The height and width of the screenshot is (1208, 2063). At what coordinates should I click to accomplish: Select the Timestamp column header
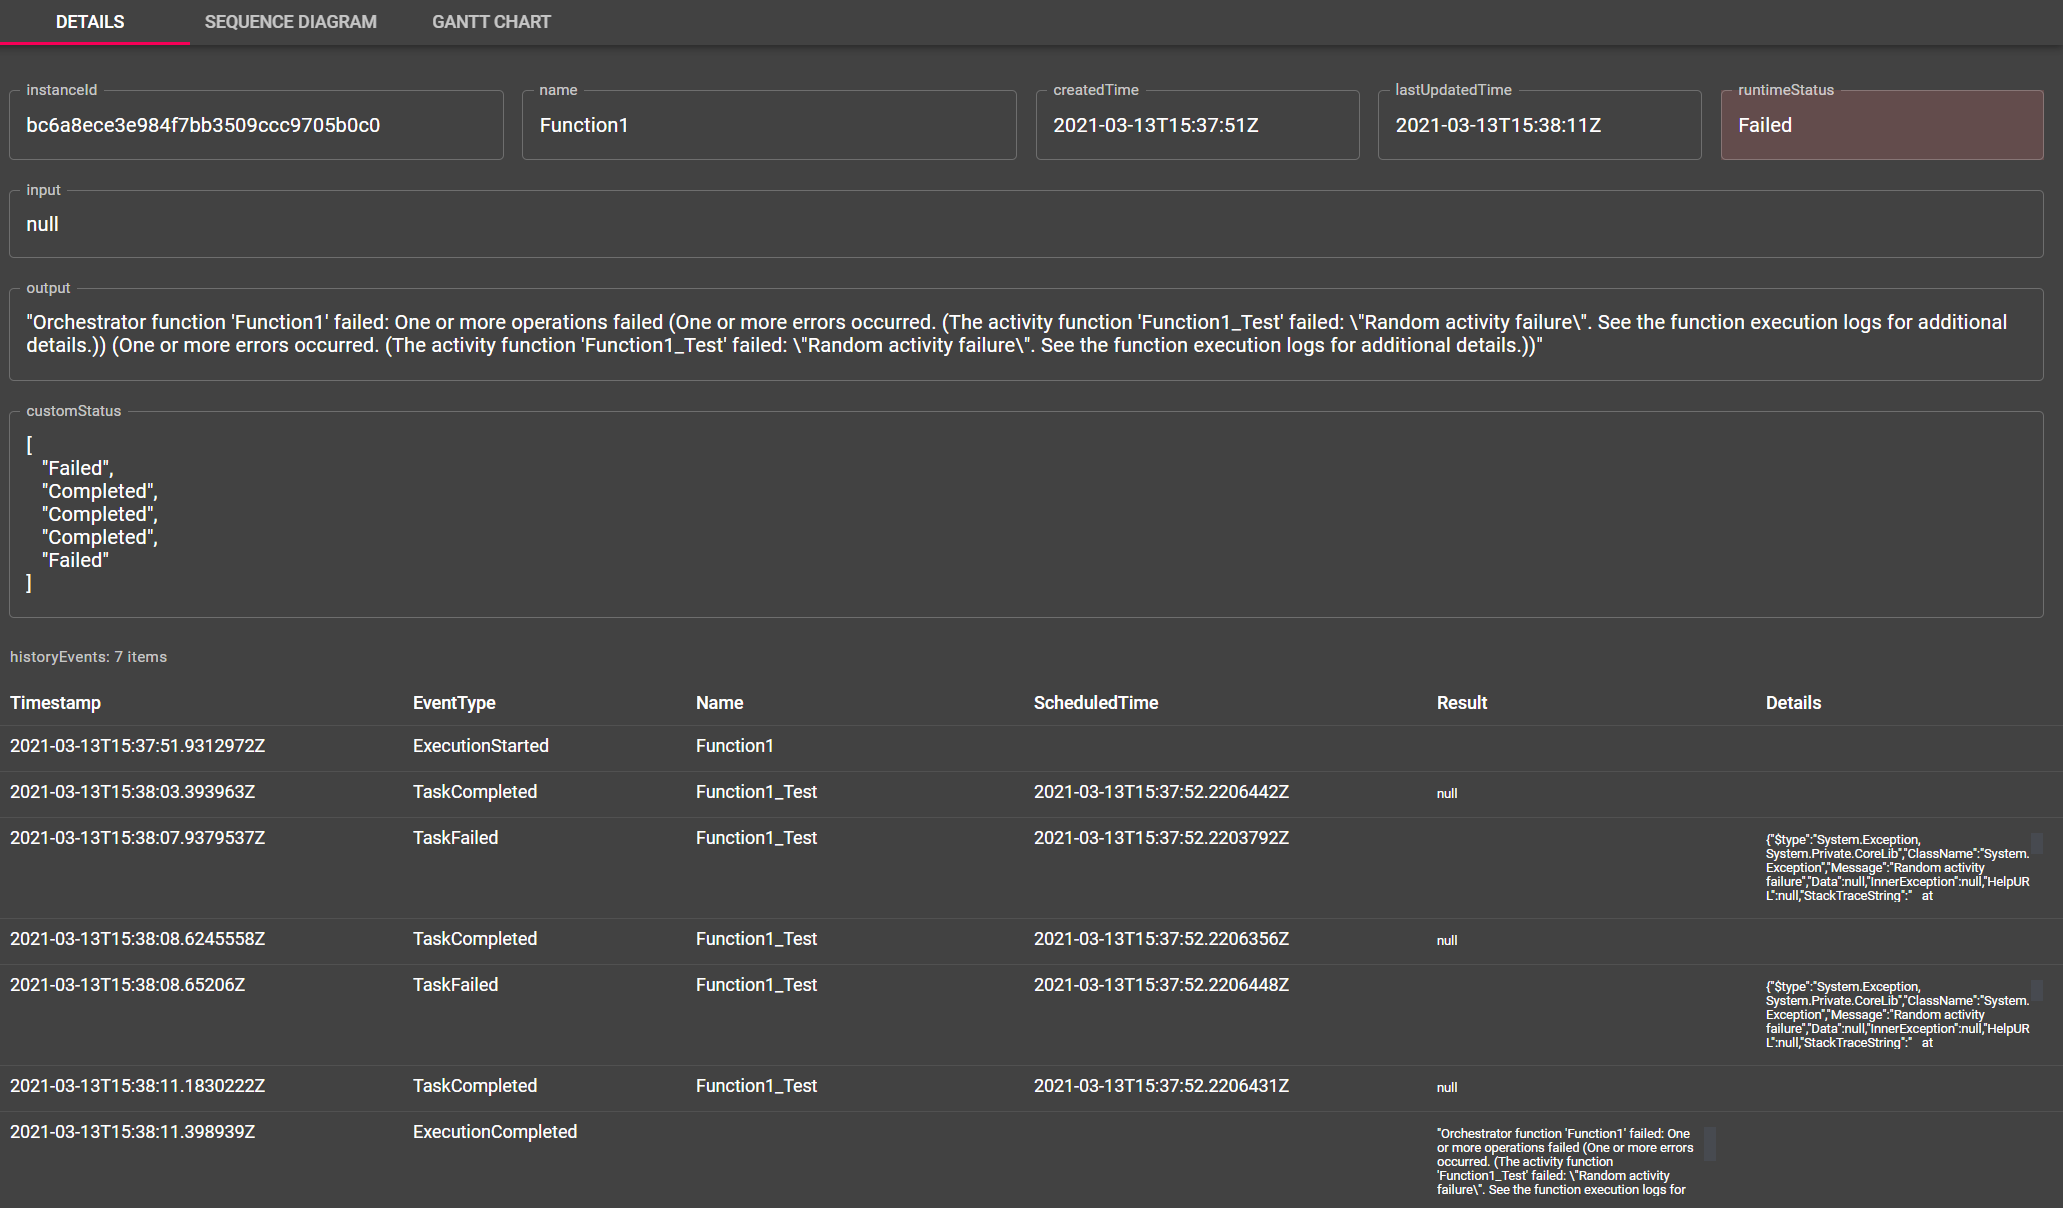click(55, 702)
